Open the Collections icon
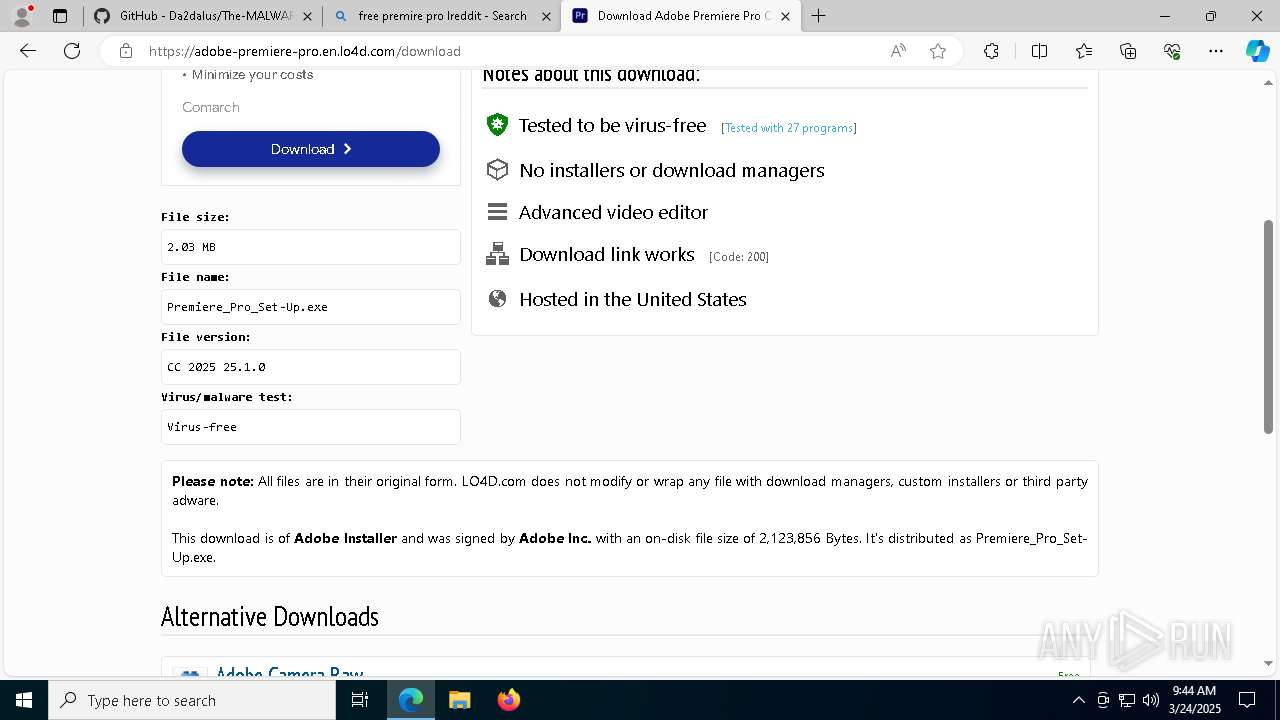This screenshot has width=1280, height=720. [x=1128, y=51]
